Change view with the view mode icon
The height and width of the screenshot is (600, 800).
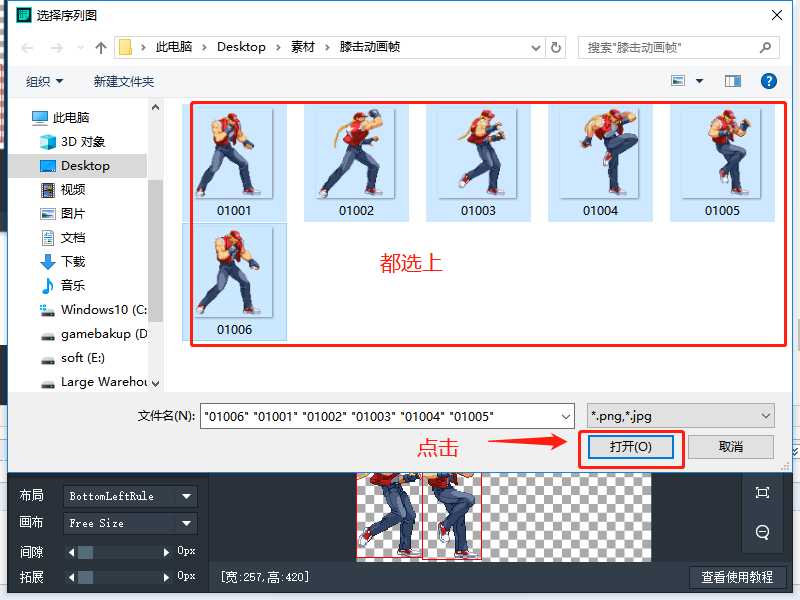point(678,81)
